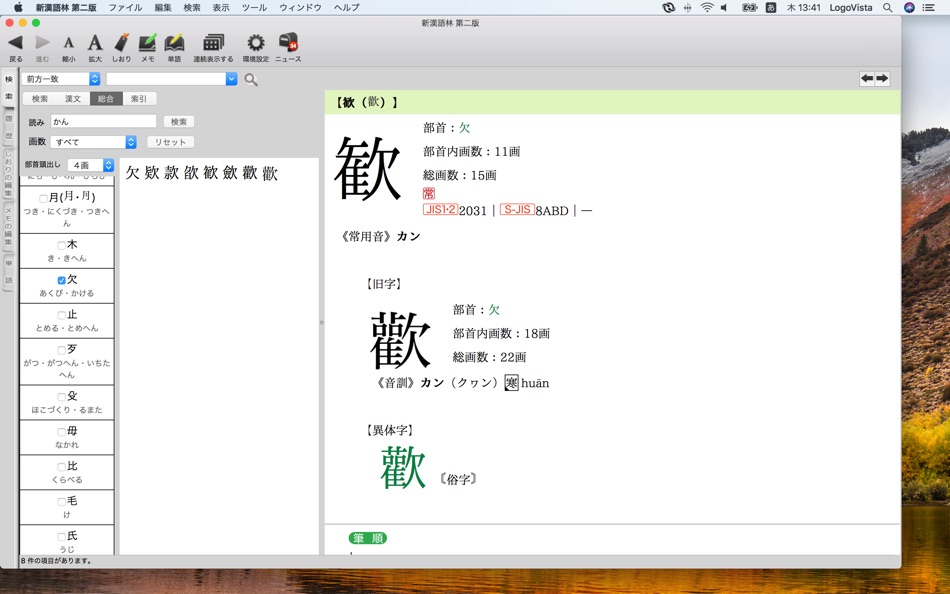Viewport: 950px width, 594px height.
Task: Open the 単語 vertical sidebar tab
Action: (8, 272)
